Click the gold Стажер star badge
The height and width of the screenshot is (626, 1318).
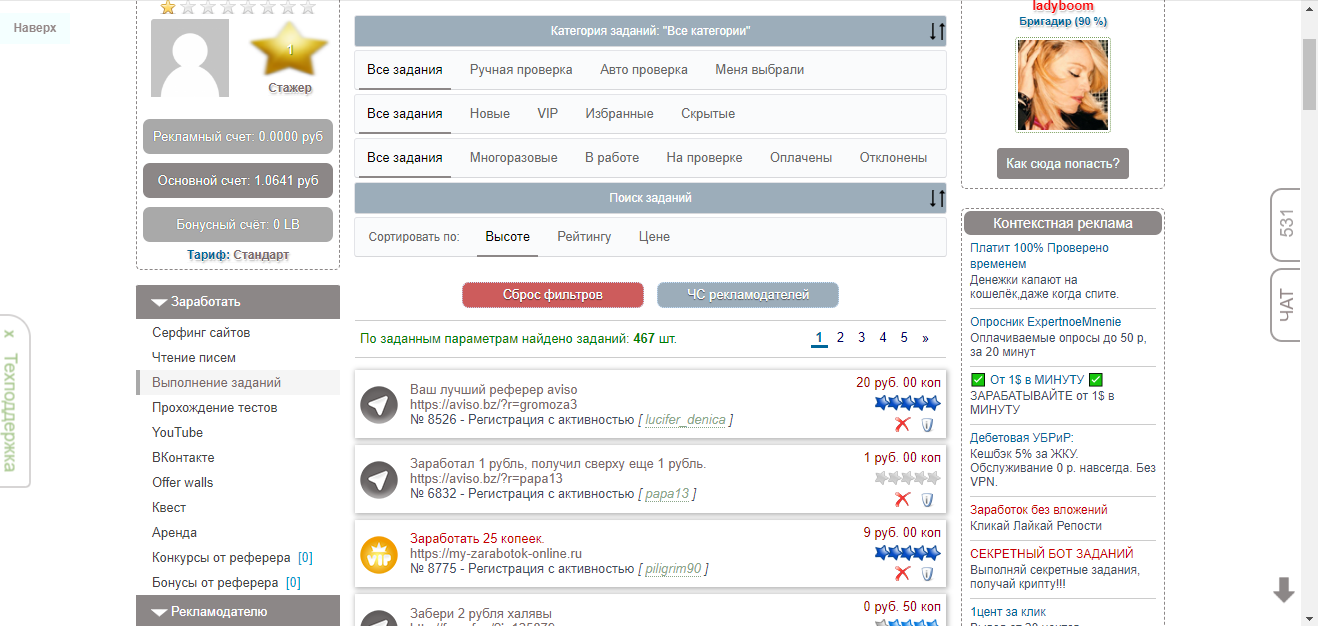pyautogui.click(x=290, y=49)
